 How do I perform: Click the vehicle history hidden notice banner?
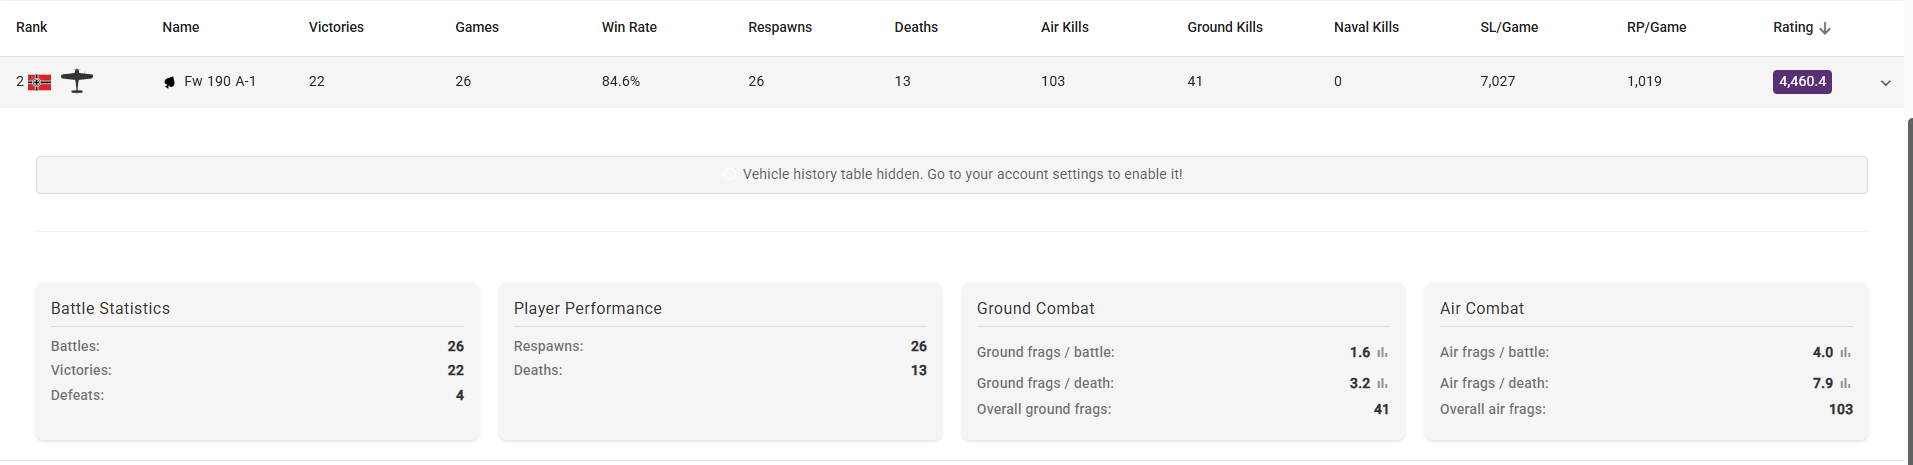[951, 175]
